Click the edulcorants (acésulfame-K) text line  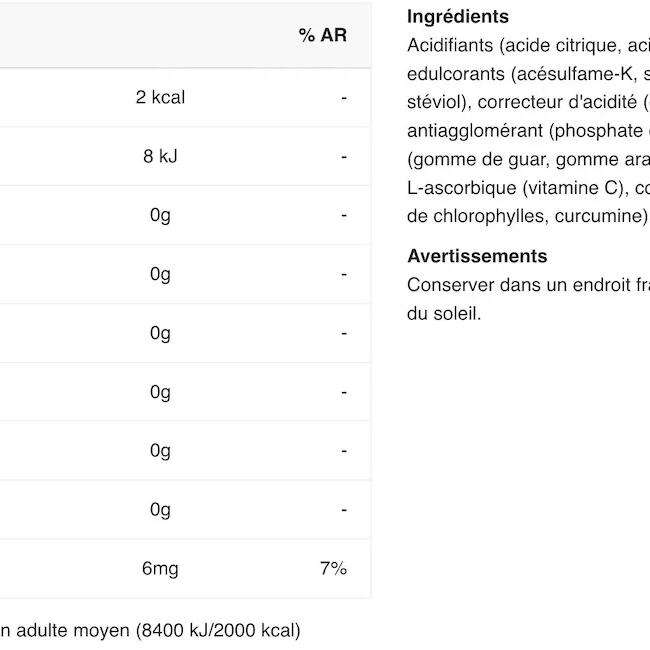point(528,73)
